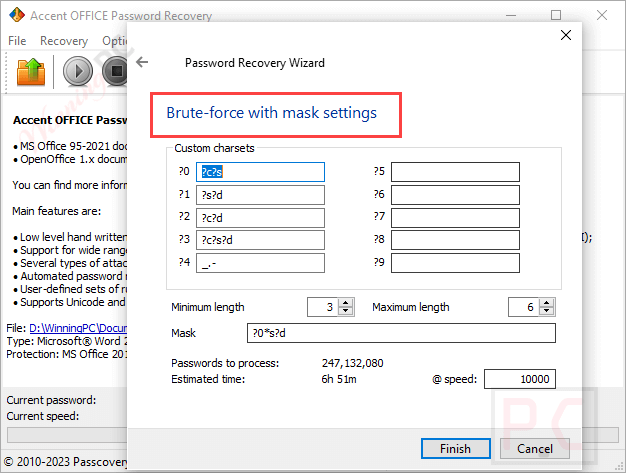Click the Cancel button

coord(535,449)
